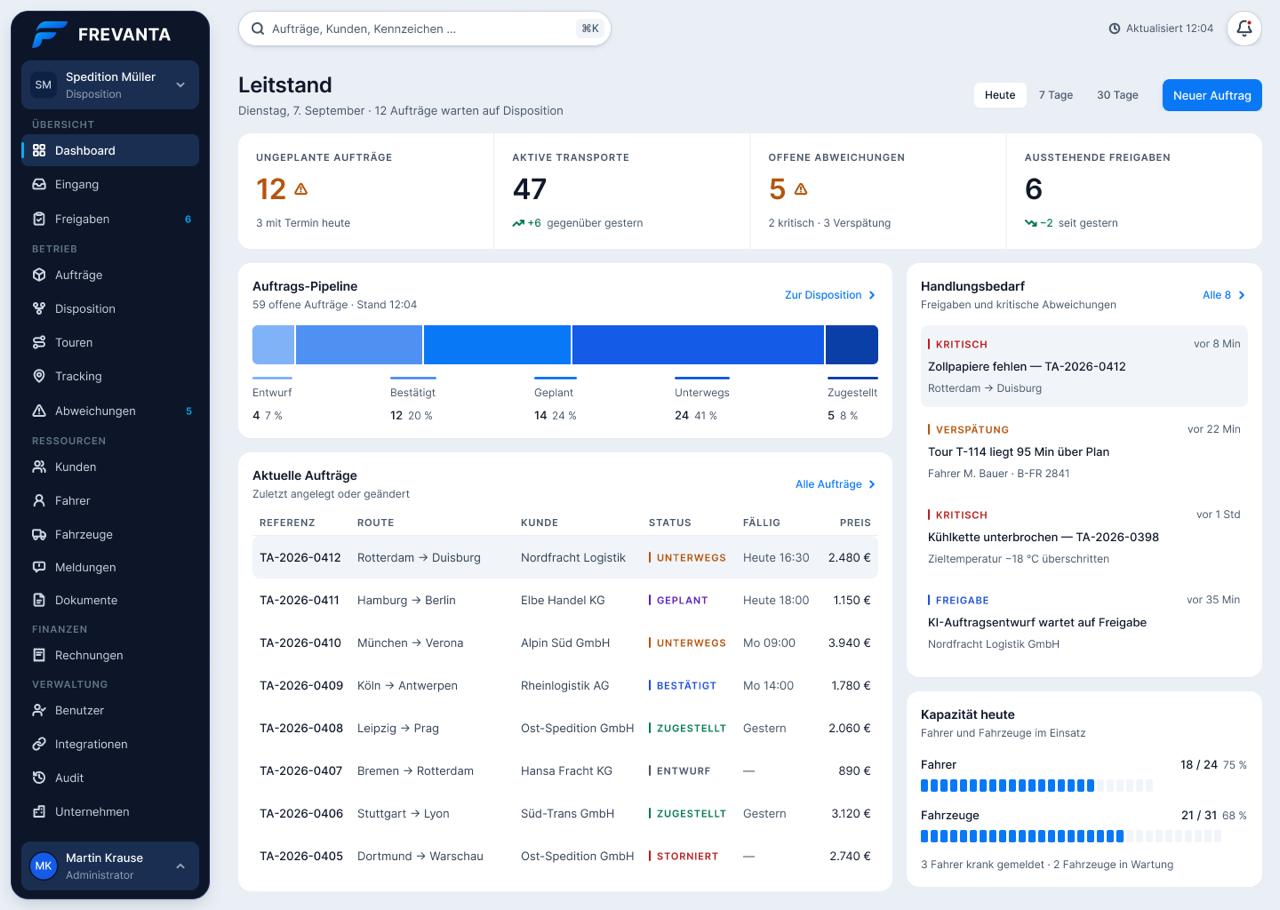Click the Touren route icon

[39, 343]
